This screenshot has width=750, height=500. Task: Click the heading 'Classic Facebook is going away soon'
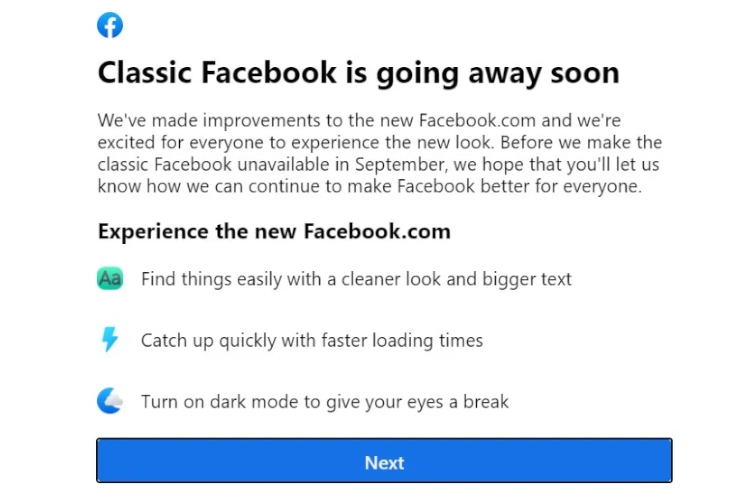click(358, 73)
